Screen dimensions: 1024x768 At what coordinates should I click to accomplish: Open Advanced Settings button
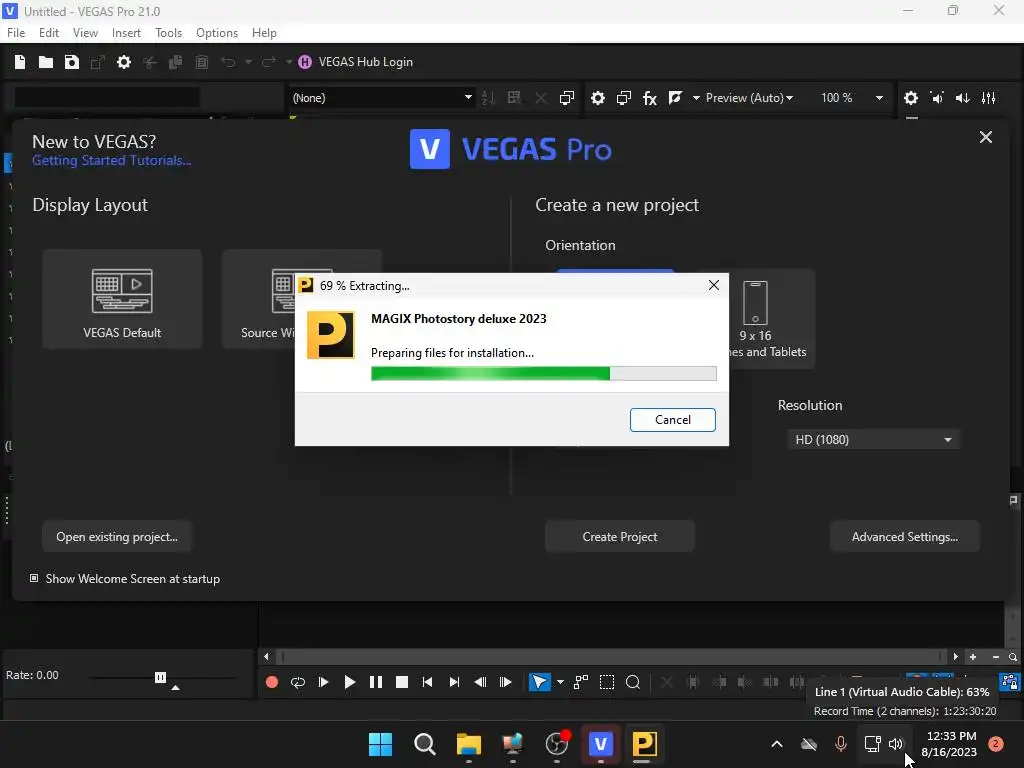click(x=904, y=537)
